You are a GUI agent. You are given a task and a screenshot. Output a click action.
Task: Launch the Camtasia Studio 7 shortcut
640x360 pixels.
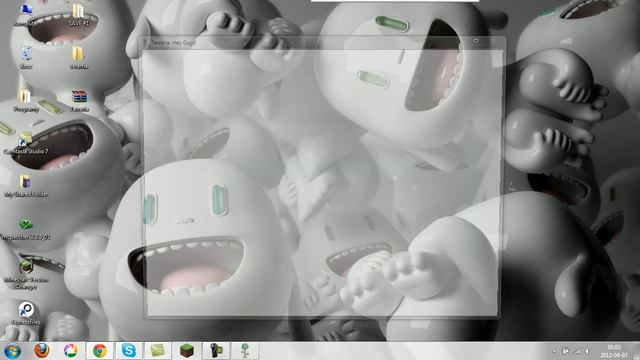[26, 143]
